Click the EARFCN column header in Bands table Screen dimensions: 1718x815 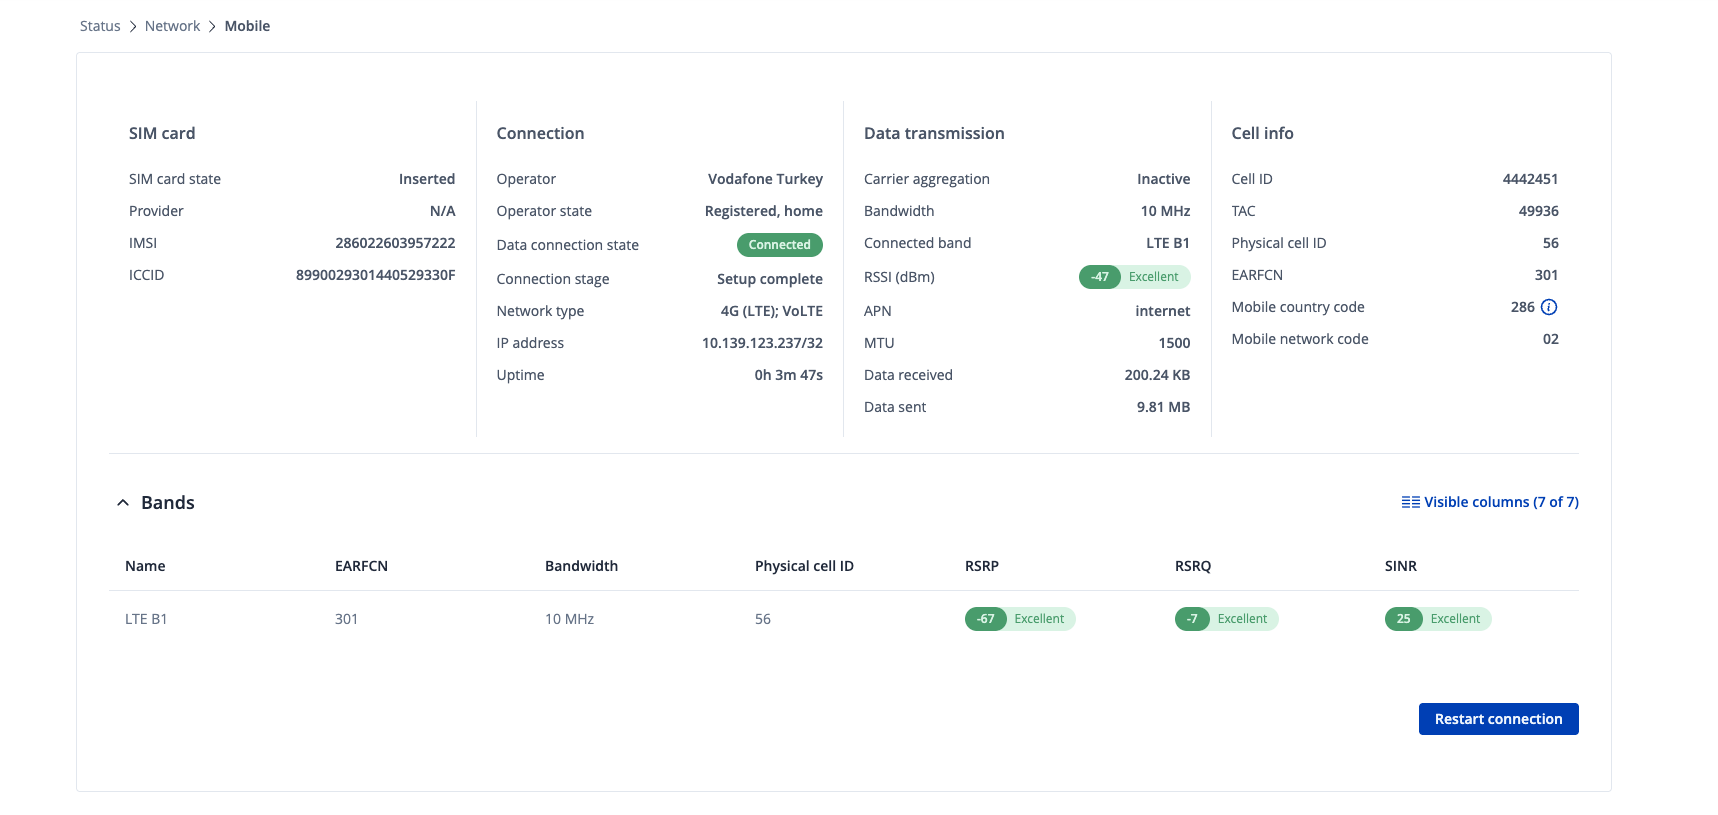[361, 566]
